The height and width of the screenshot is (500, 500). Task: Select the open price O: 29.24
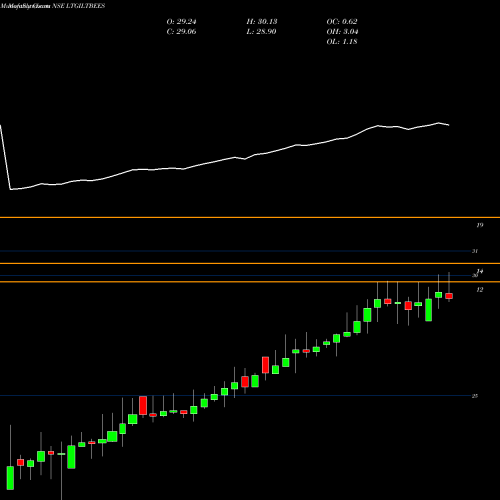(x=181, y=22)
